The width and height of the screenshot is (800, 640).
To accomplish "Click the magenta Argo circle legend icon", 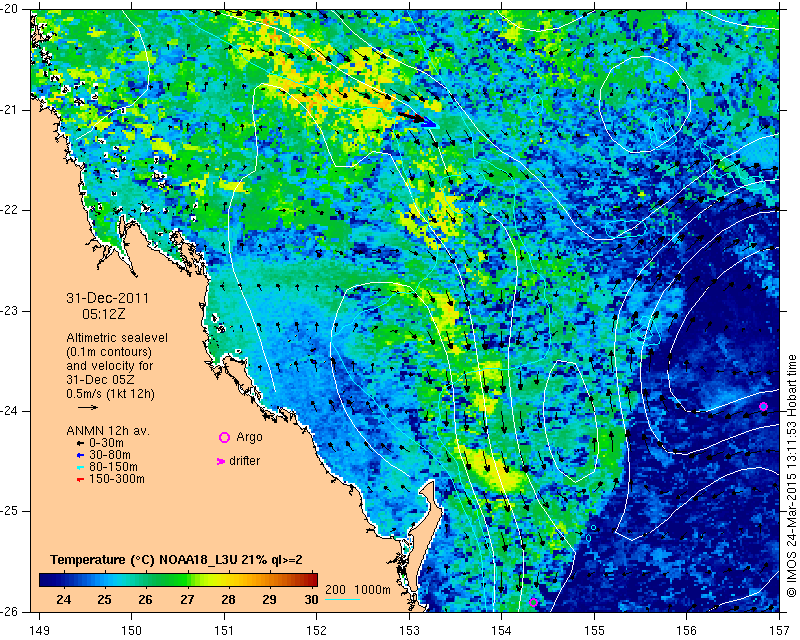I will pyautogui.click(x=224, y=437).
